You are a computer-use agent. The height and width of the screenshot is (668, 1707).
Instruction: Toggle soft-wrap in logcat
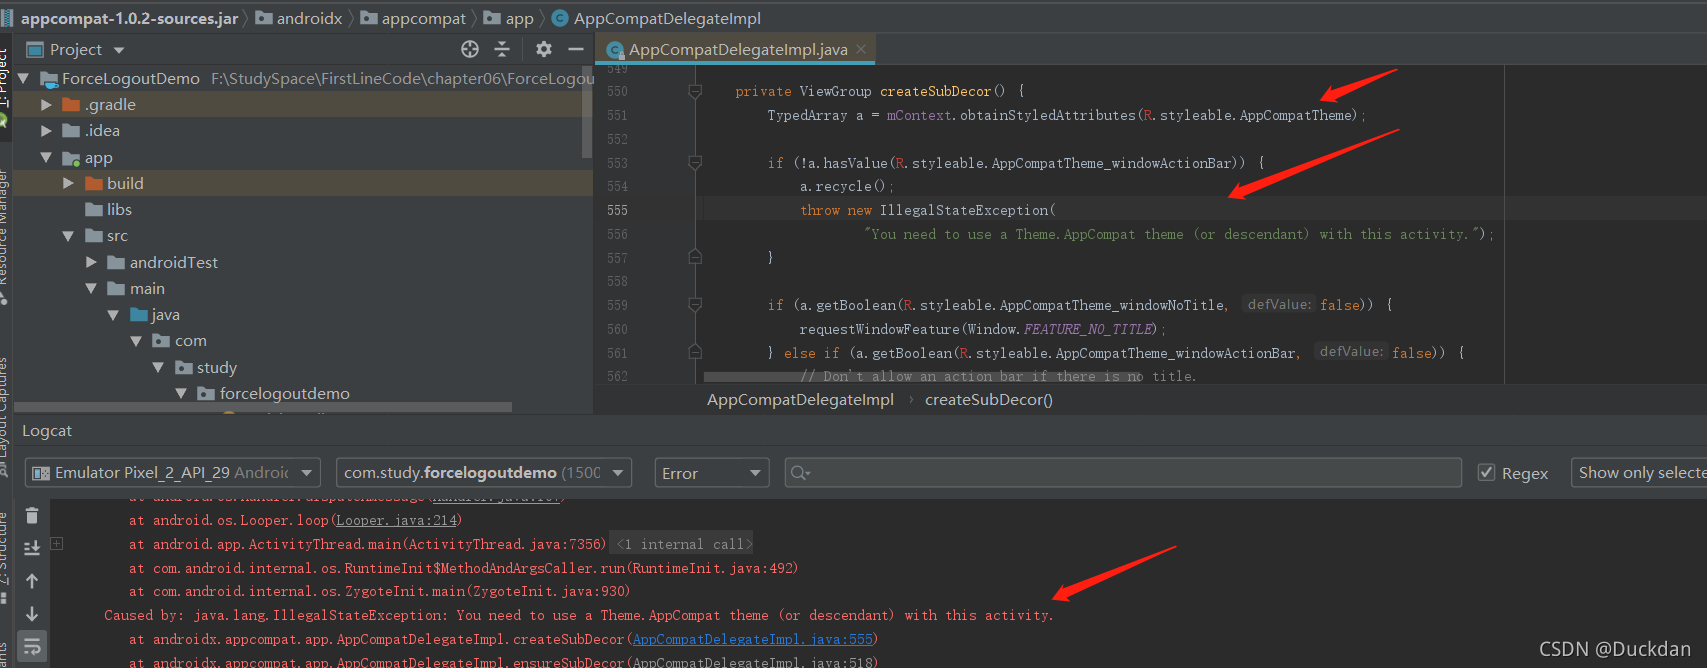point(32,646)
